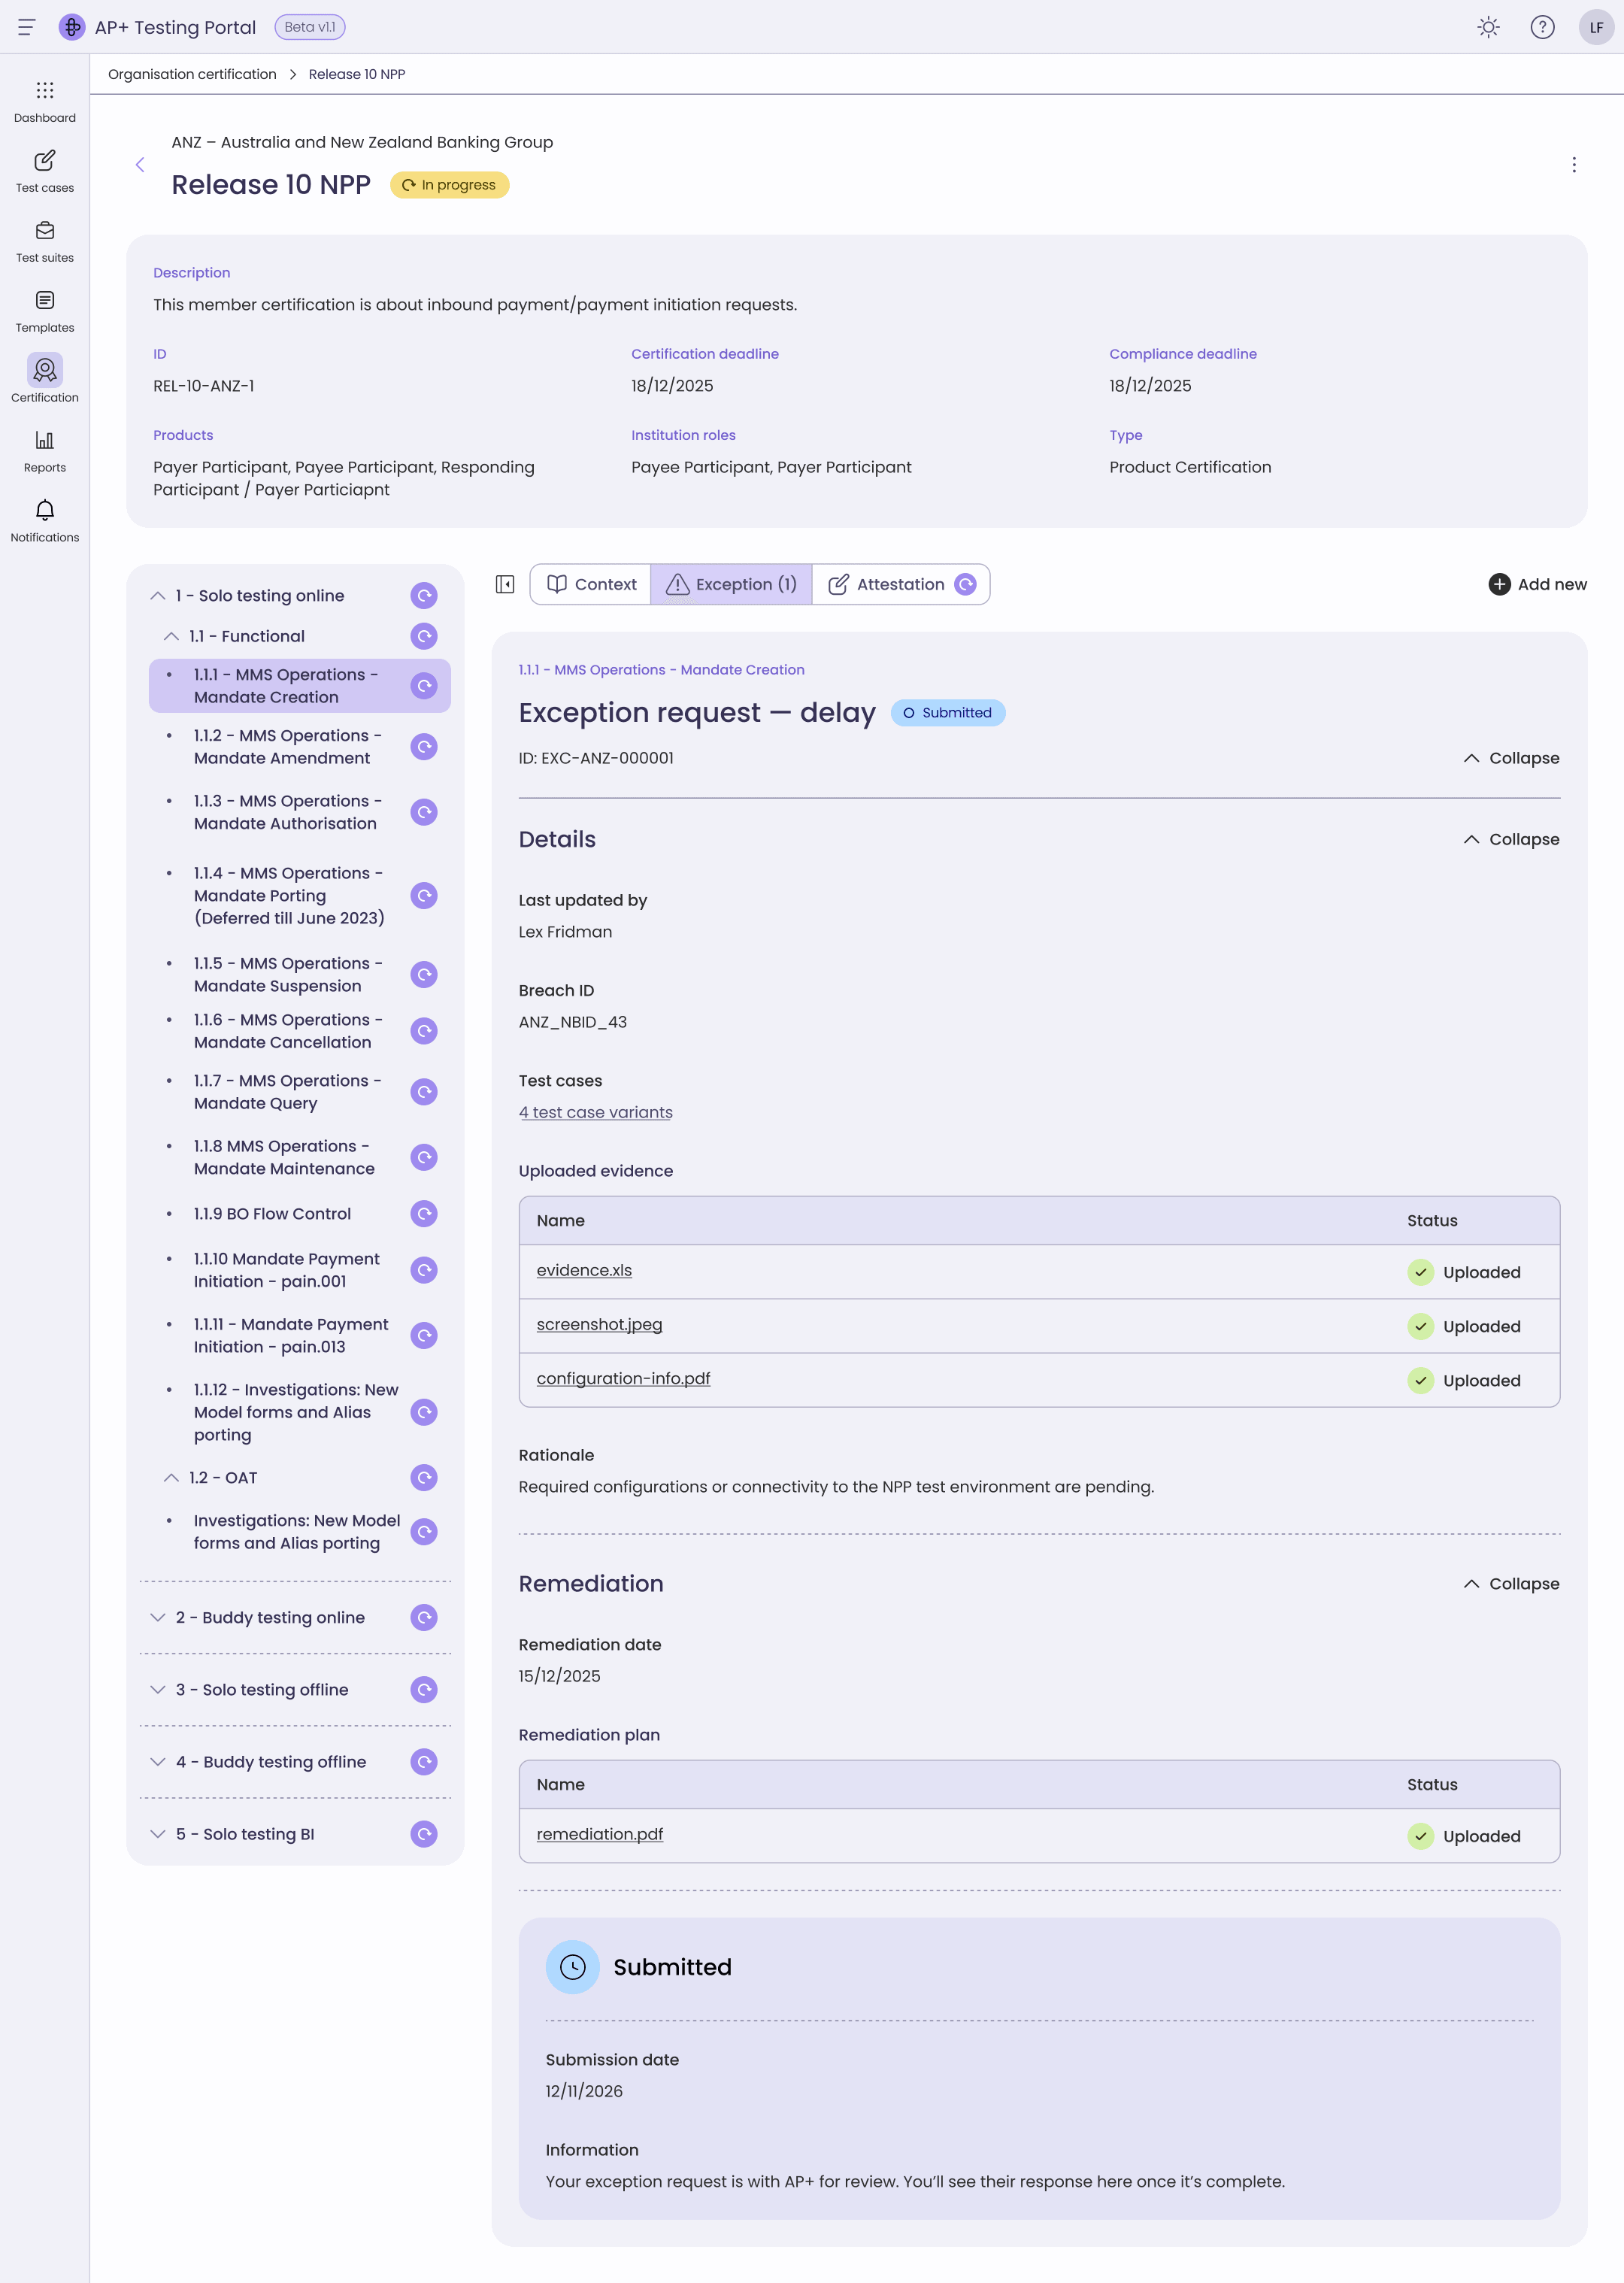The image size is (1624, 2283).
Task: Collapse the 1 - Solo testing online section
Action: click(158, 596)
